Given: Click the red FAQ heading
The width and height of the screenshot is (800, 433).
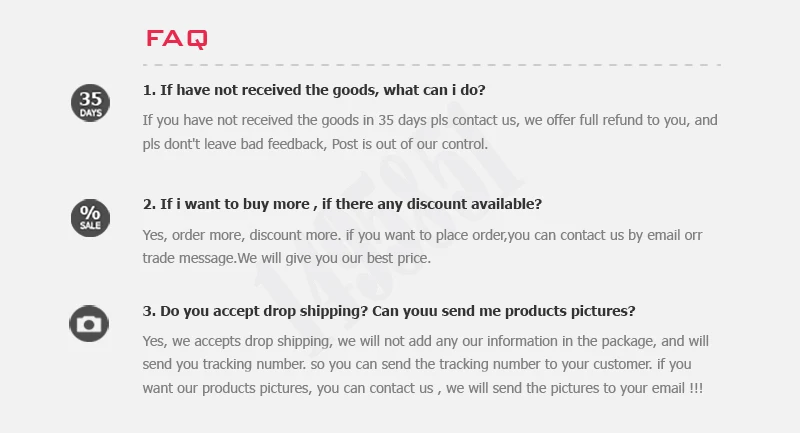Looking at the screenshot, I should click(177, 39).
